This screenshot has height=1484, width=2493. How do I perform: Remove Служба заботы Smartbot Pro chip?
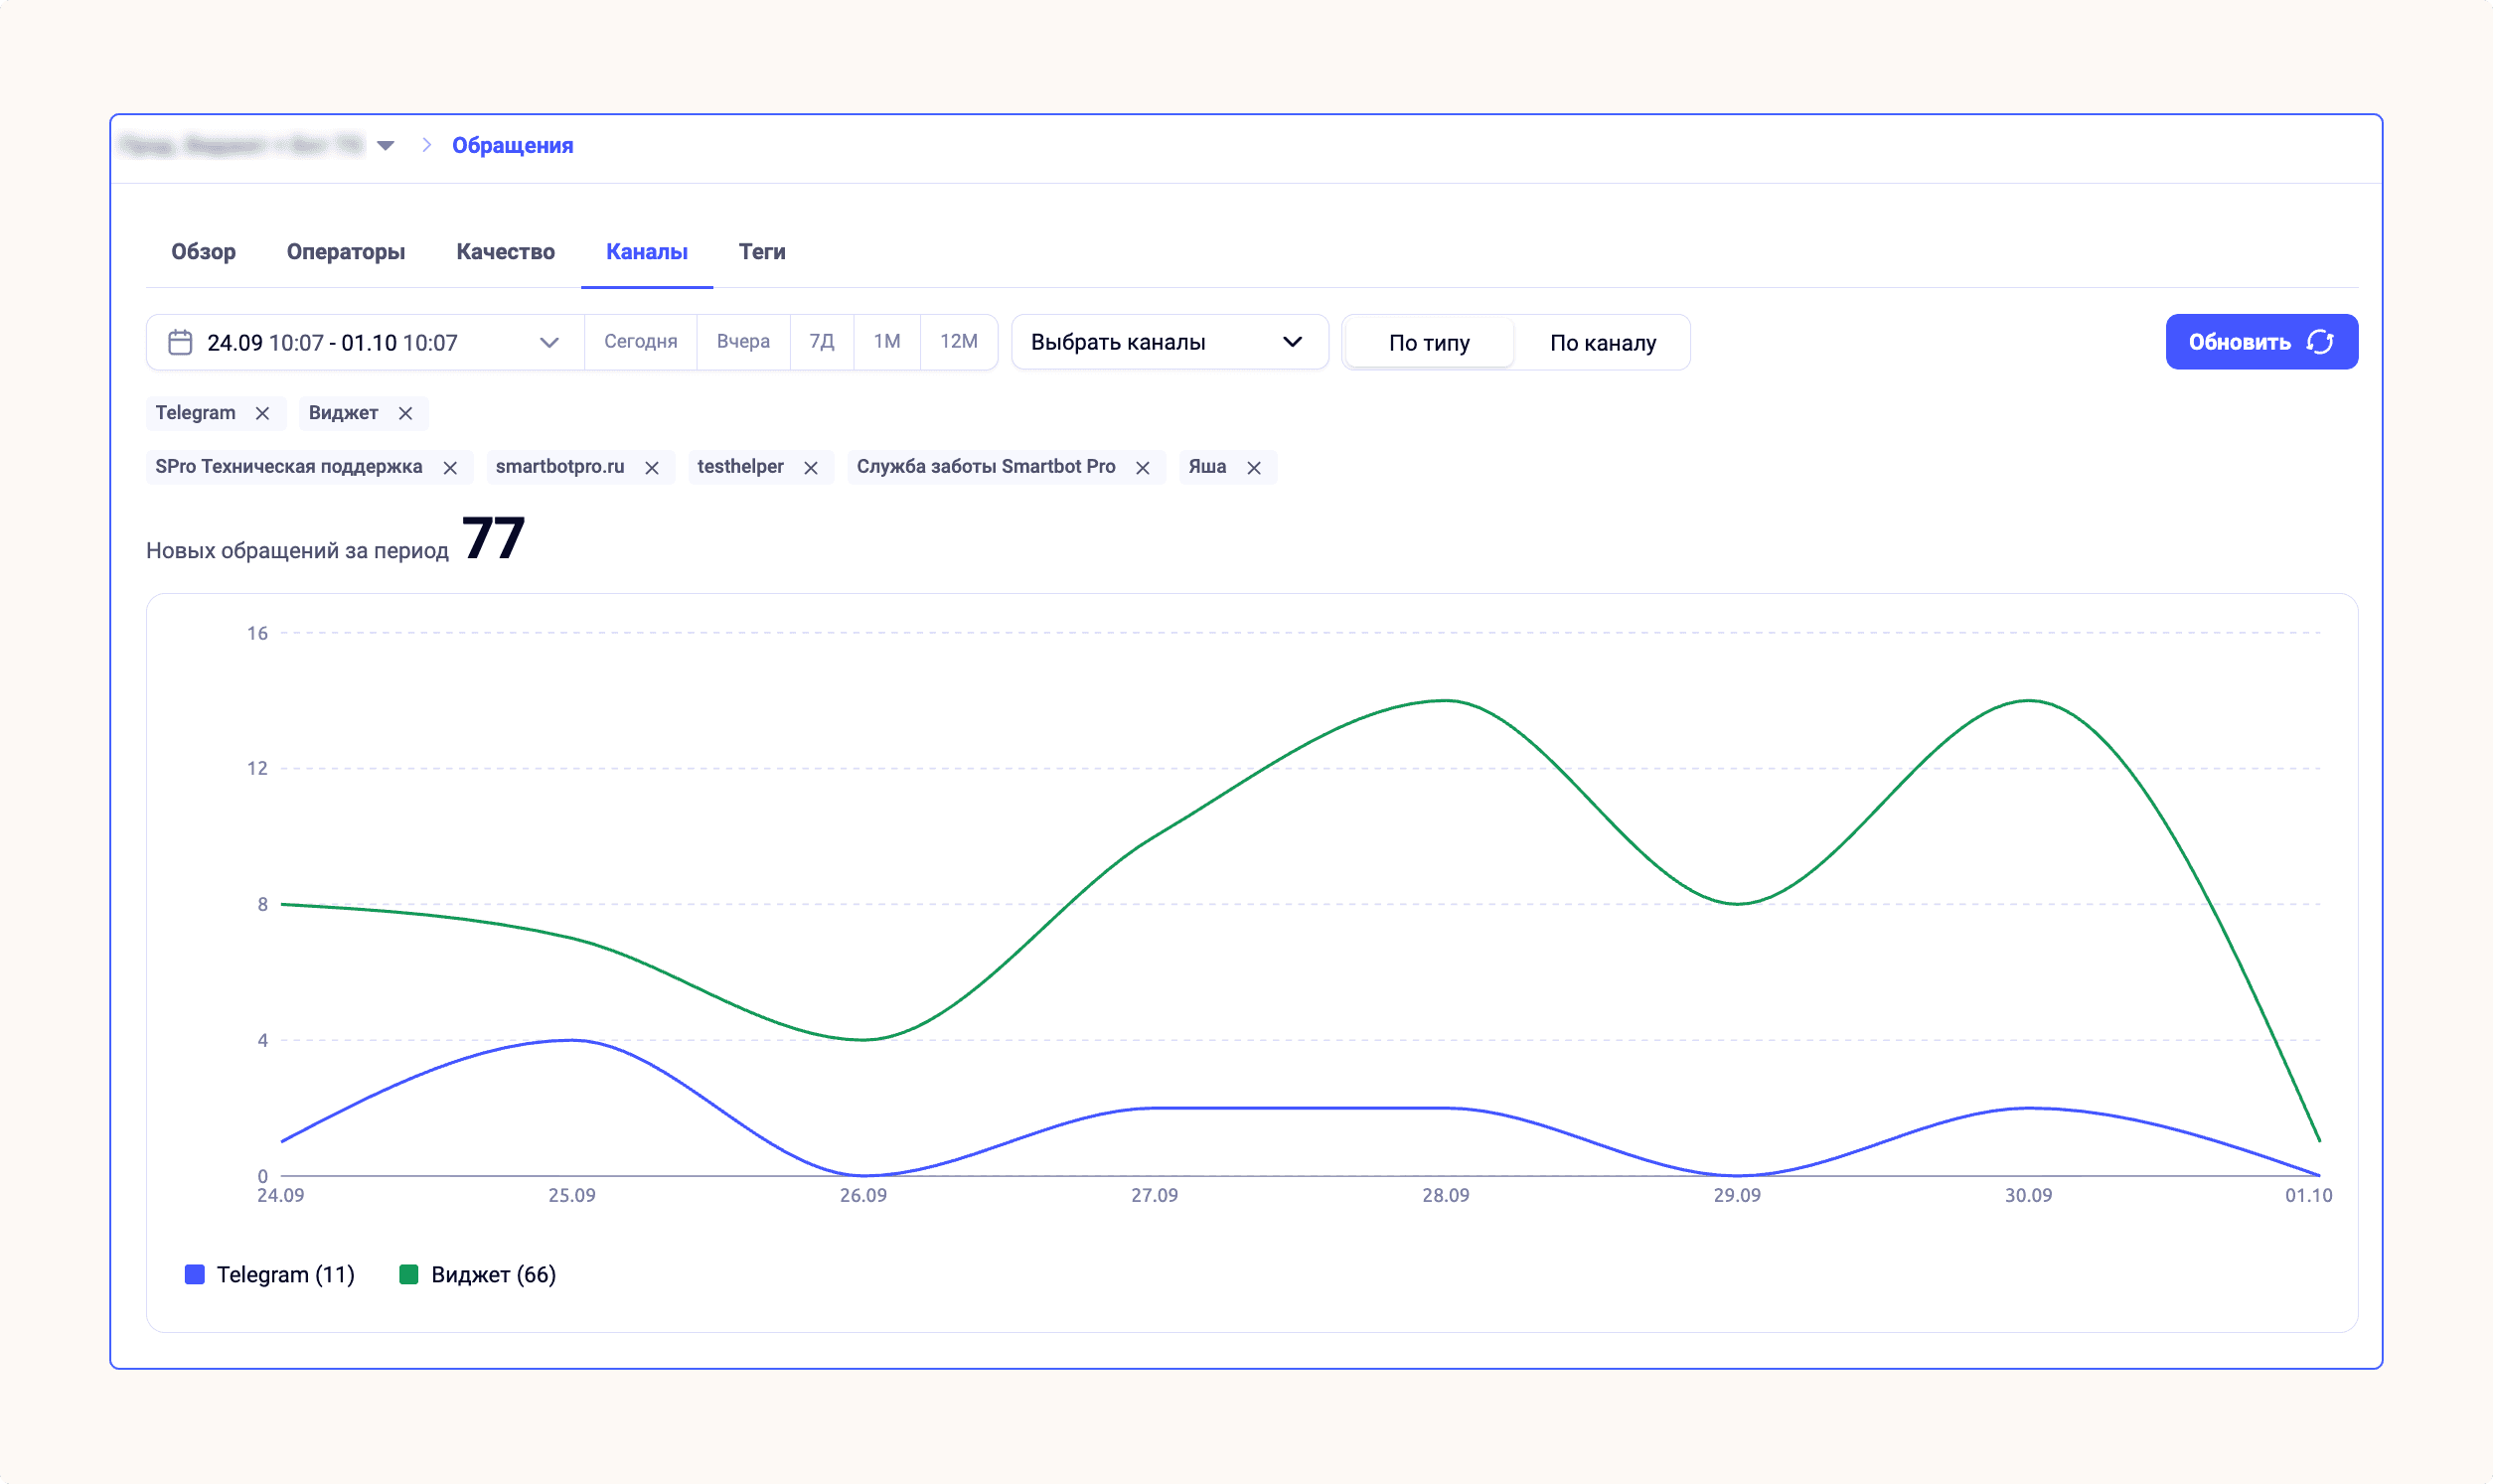click(x=1143, y=467)
